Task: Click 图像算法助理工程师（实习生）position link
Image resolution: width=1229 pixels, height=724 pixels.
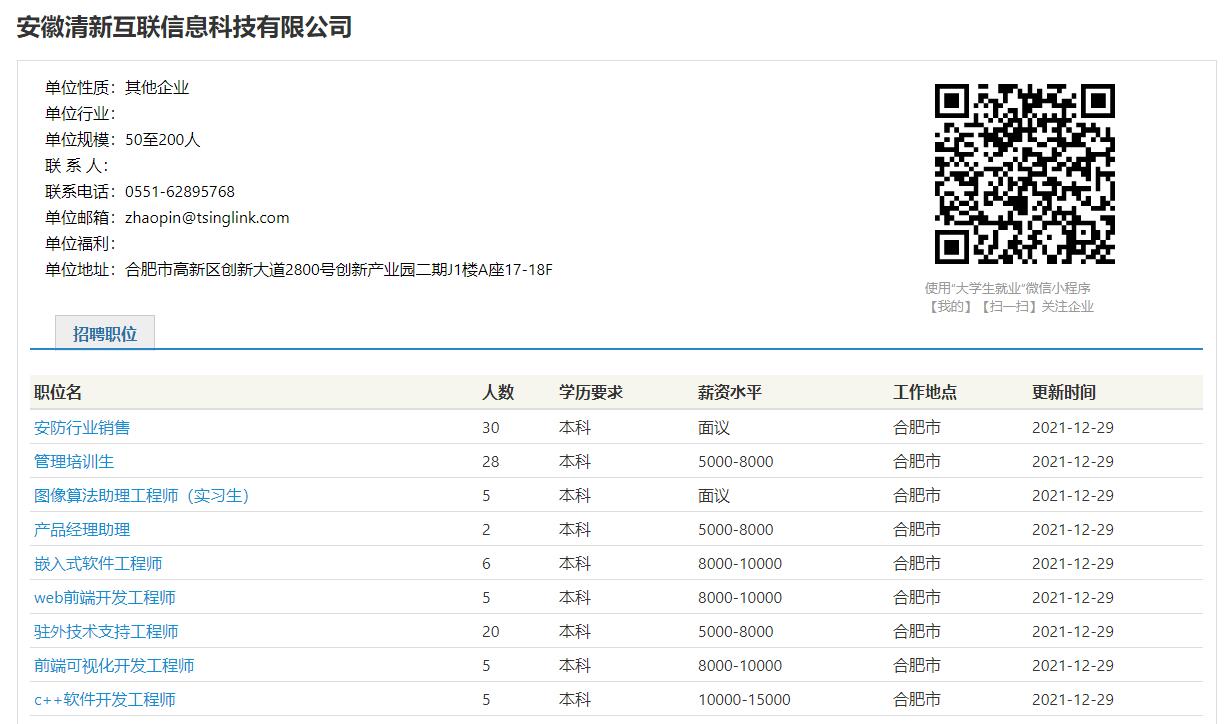Action: [x=141, y=496]
